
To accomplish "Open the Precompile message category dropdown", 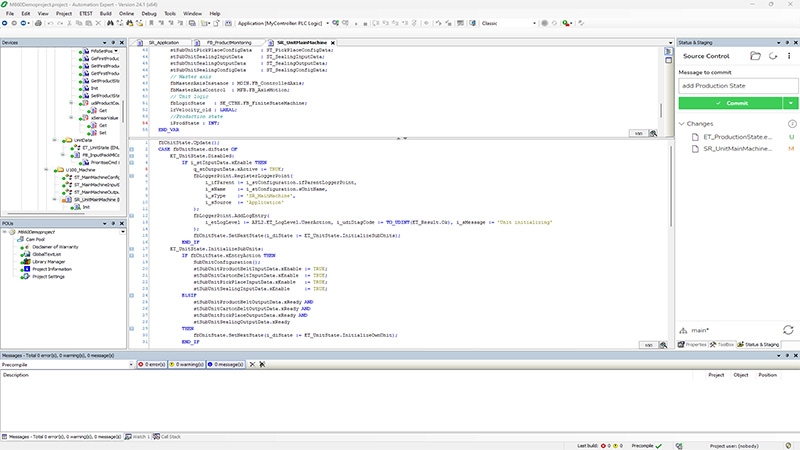I will click(x=130, y=365).
